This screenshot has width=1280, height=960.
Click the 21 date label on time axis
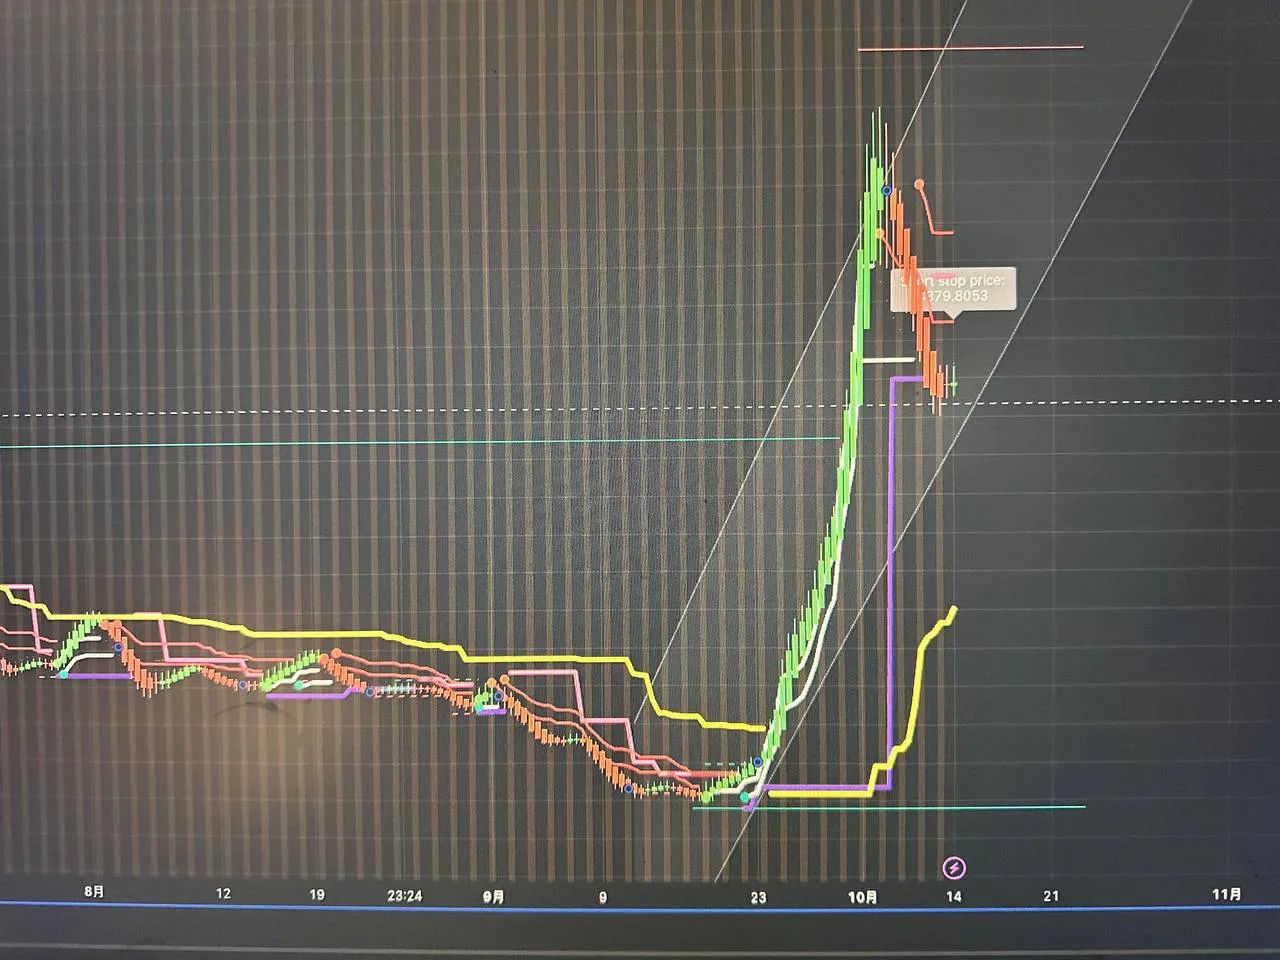pyautogui.click(x=1051, y=896)
